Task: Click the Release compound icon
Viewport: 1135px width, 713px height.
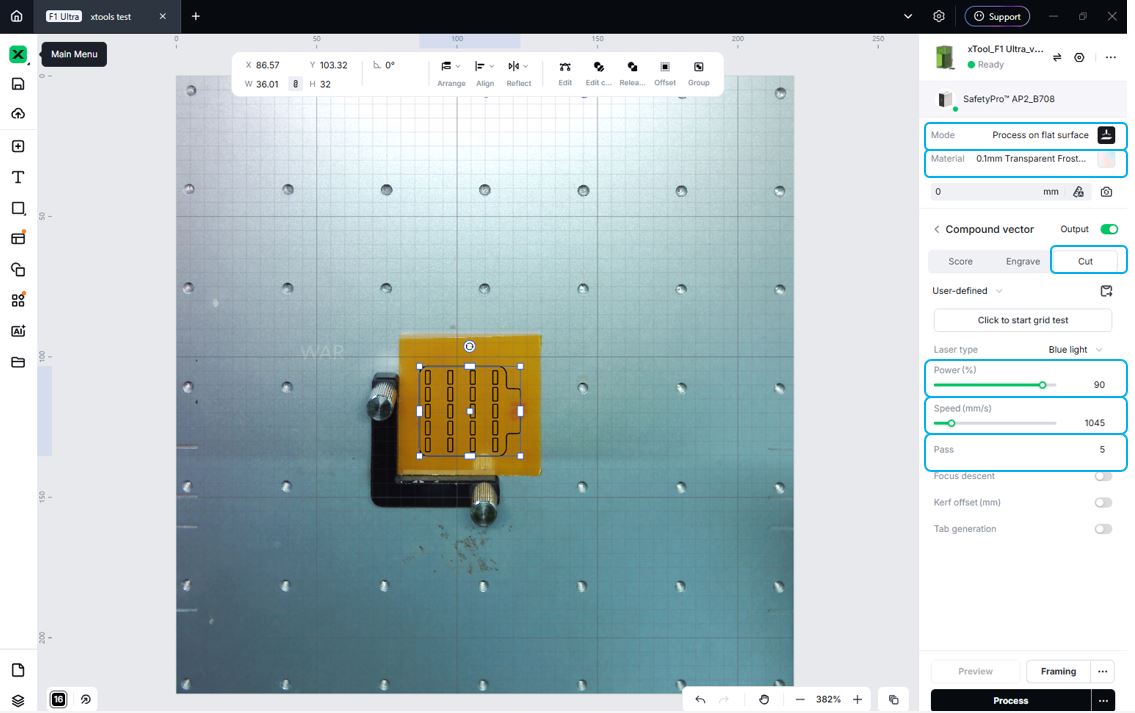Action: (x=632, y=72)
